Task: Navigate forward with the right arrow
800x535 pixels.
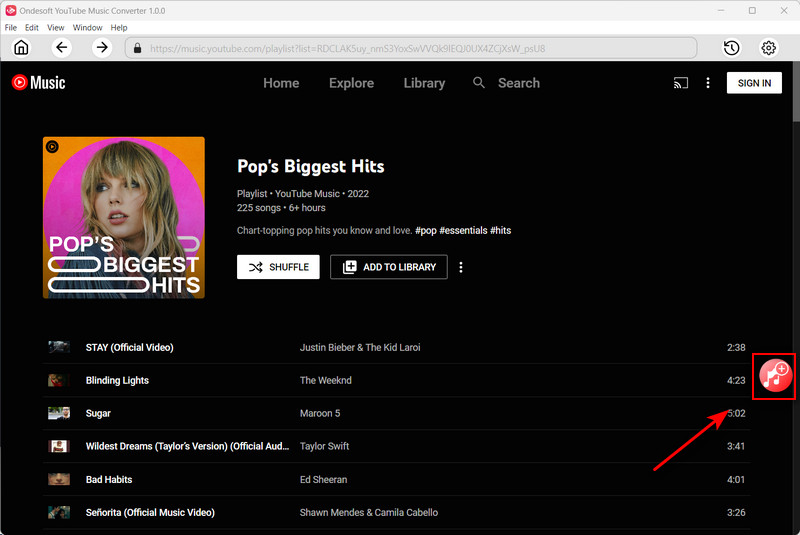Action: (102, 48)
